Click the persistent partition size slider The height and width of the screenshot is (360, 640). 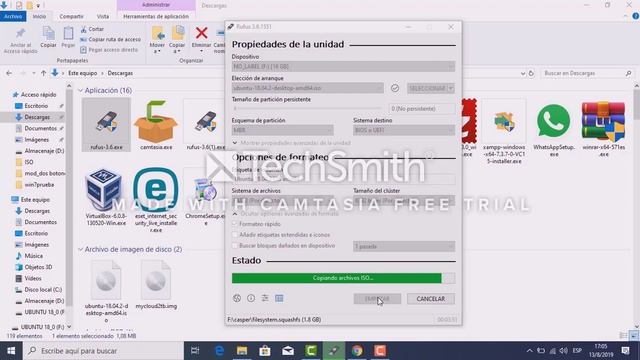pos(308,109)
